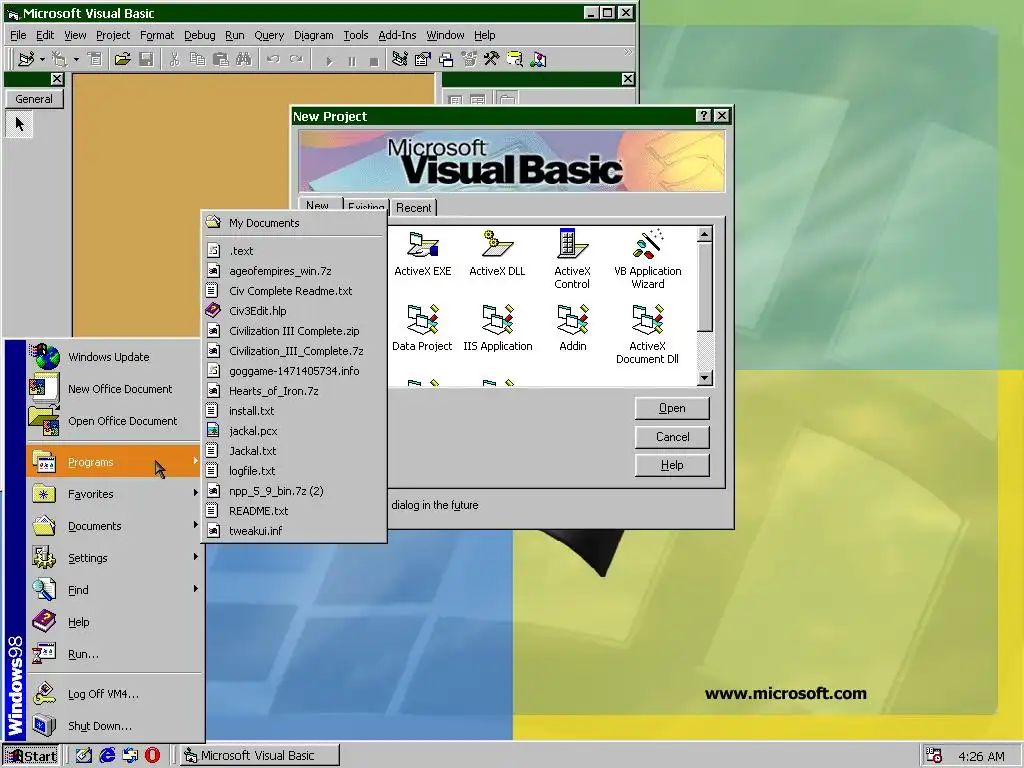Image resolution: width=1024 pixels, height=768 pixels.
Task: Click the Find binoculars icon
Action: 244,59
